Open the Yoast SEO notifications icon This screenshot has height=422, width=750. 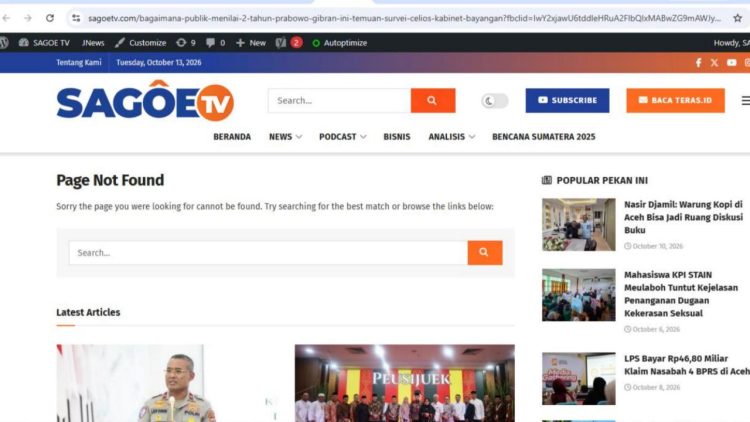[x=289, y=43]
